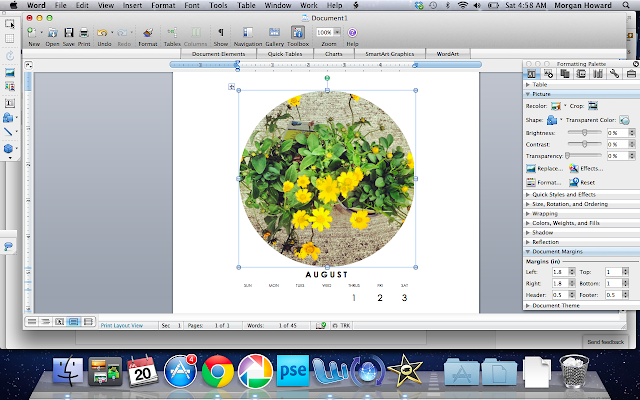The image size is (640, 400).
Task: Open Help with the purple question icon
Action: tap(352, 33)
